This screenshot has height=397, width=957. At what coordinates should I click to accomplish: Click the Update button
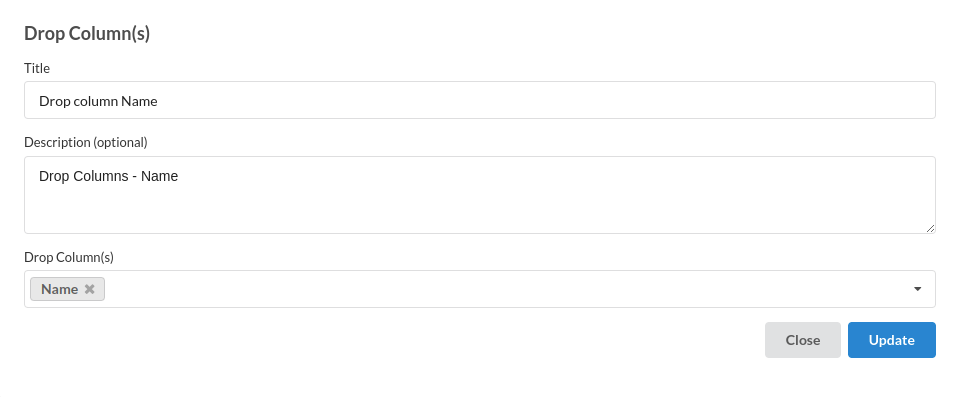click(892, 340)
